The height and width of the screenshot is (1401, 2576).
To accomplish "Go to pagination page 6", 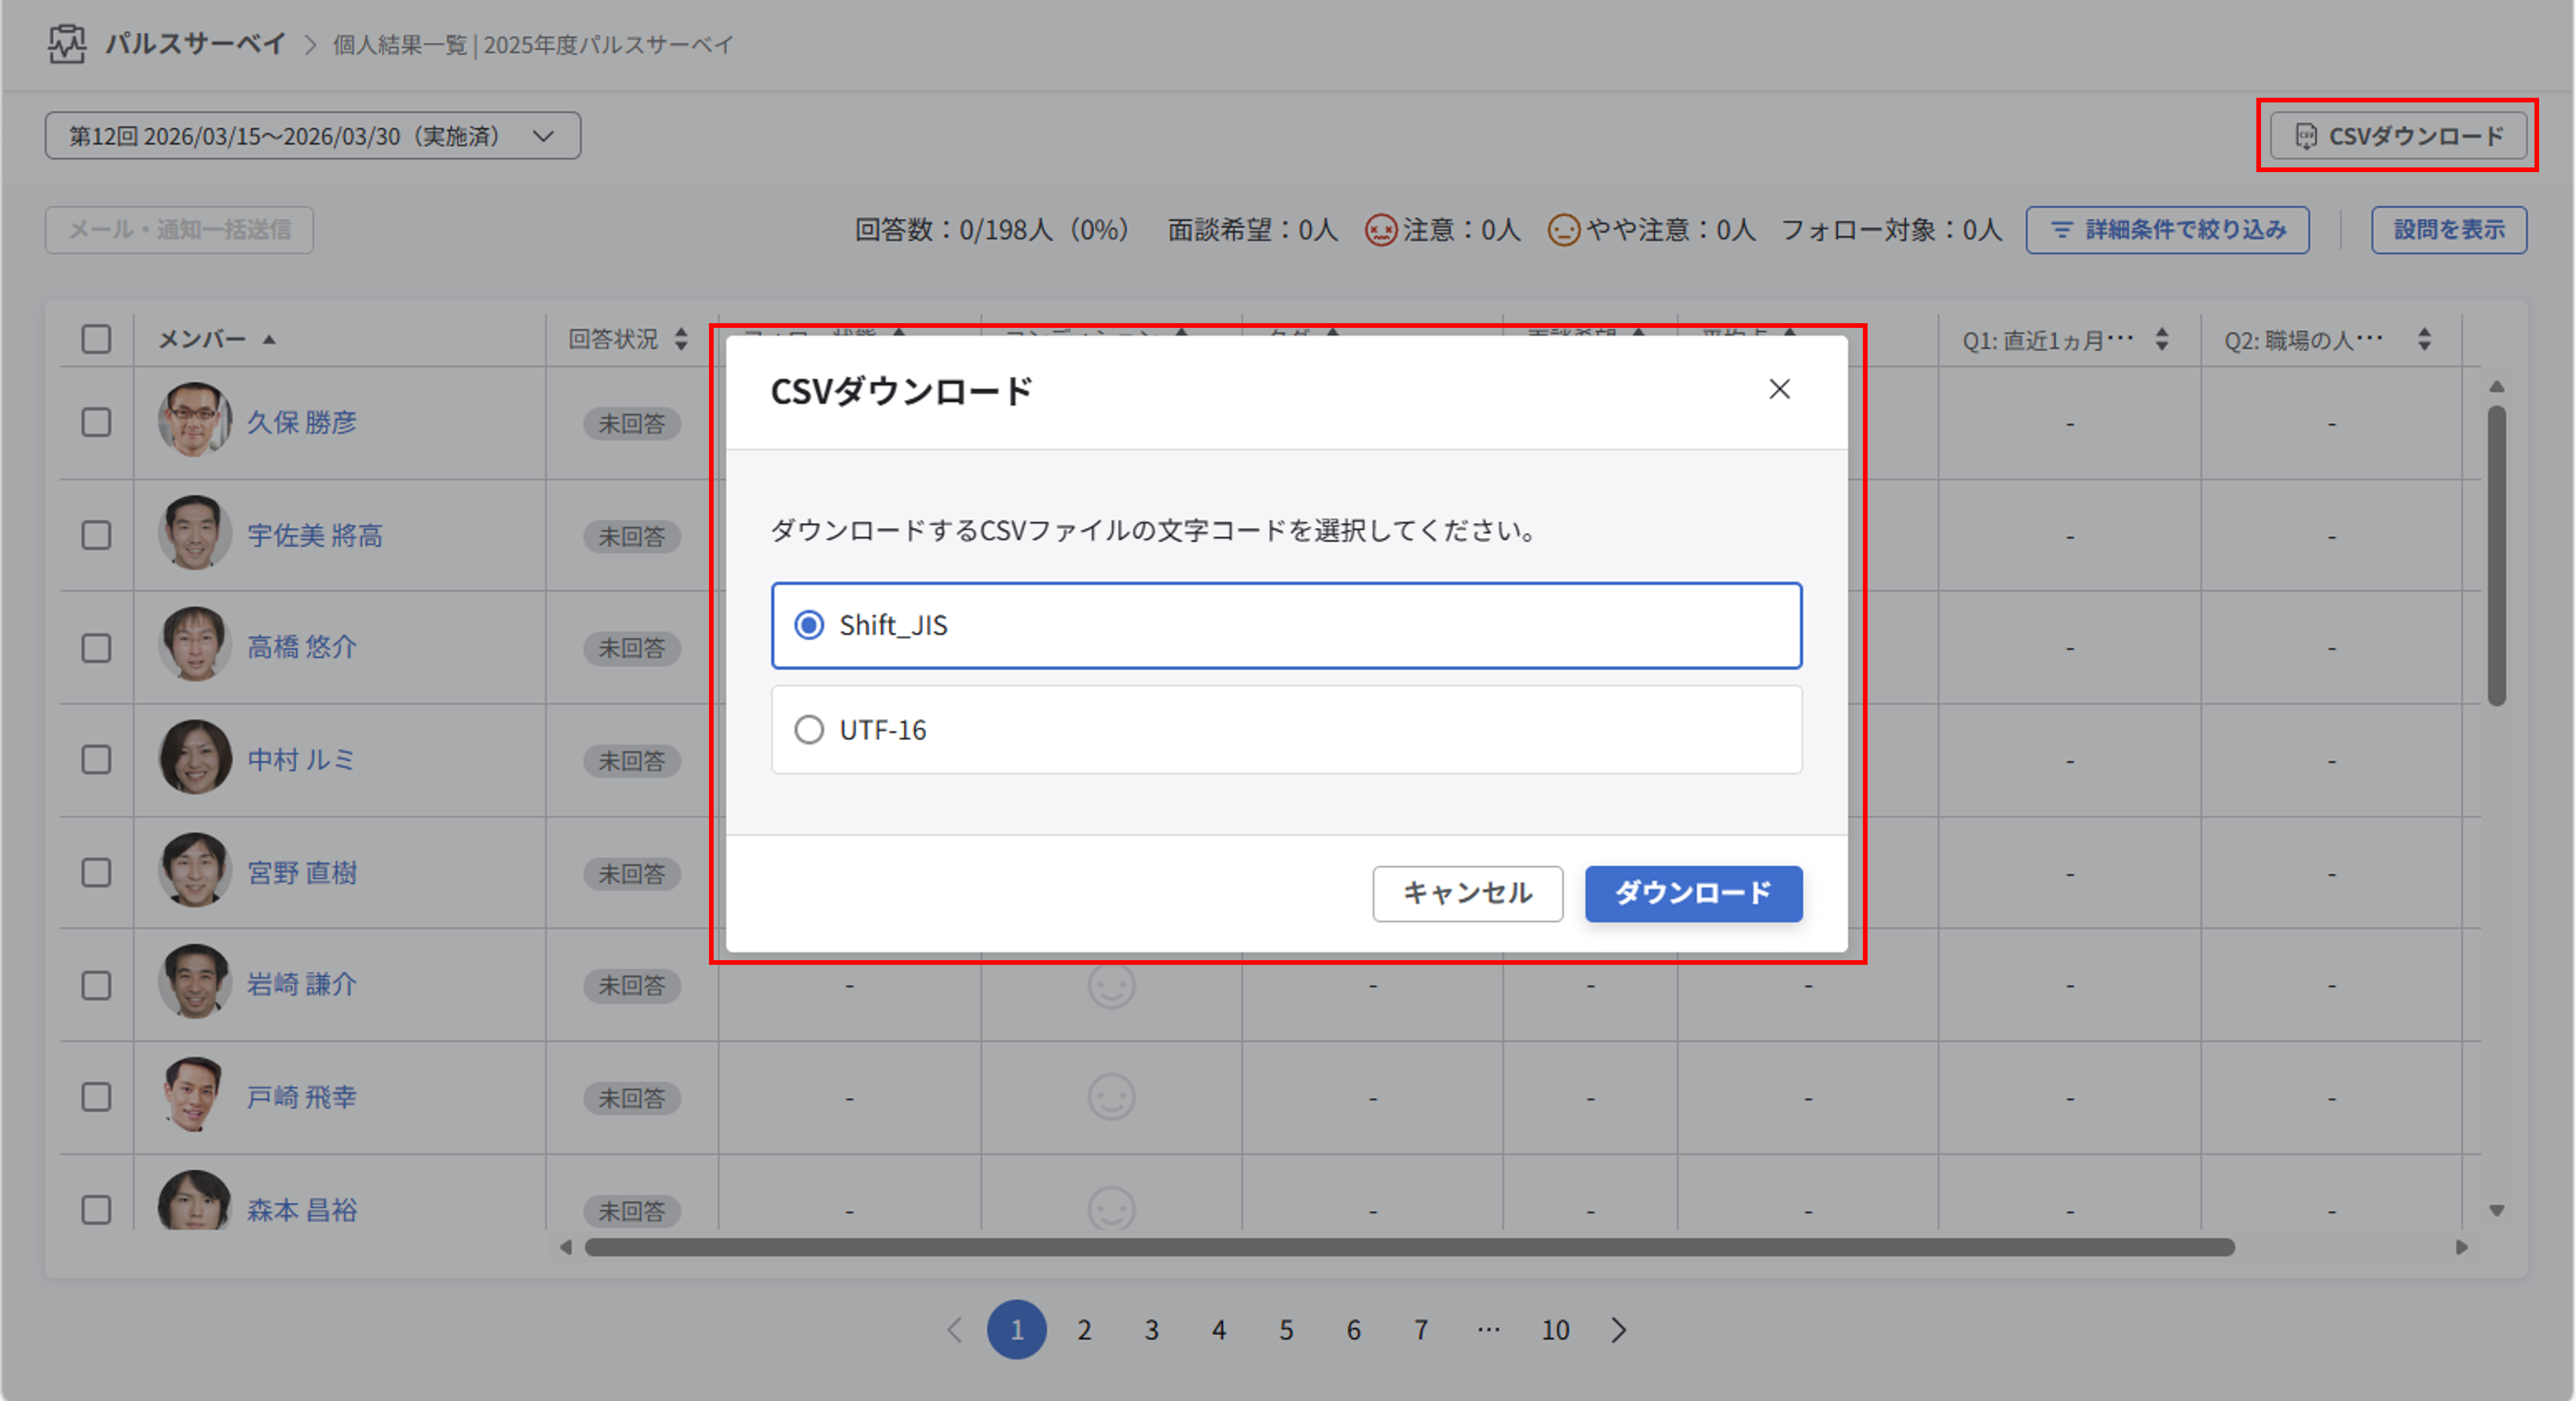I will 1353,1330.
